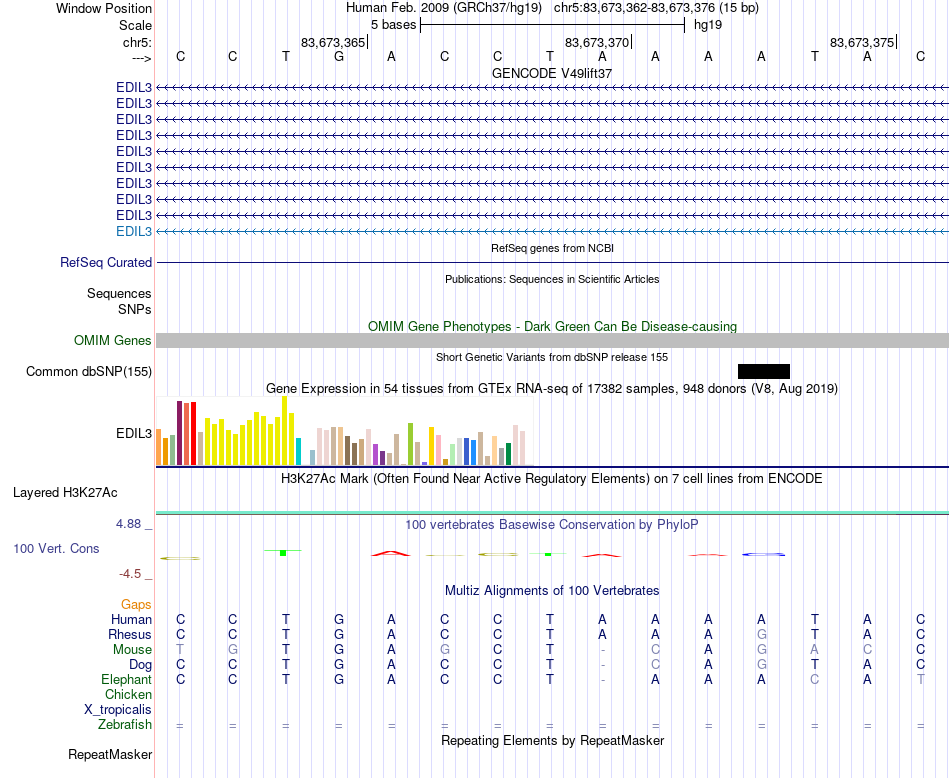This screenshot has height=778, width=950.
Task: Click the chr5: ruler label
Action: [x=138, y=42]
